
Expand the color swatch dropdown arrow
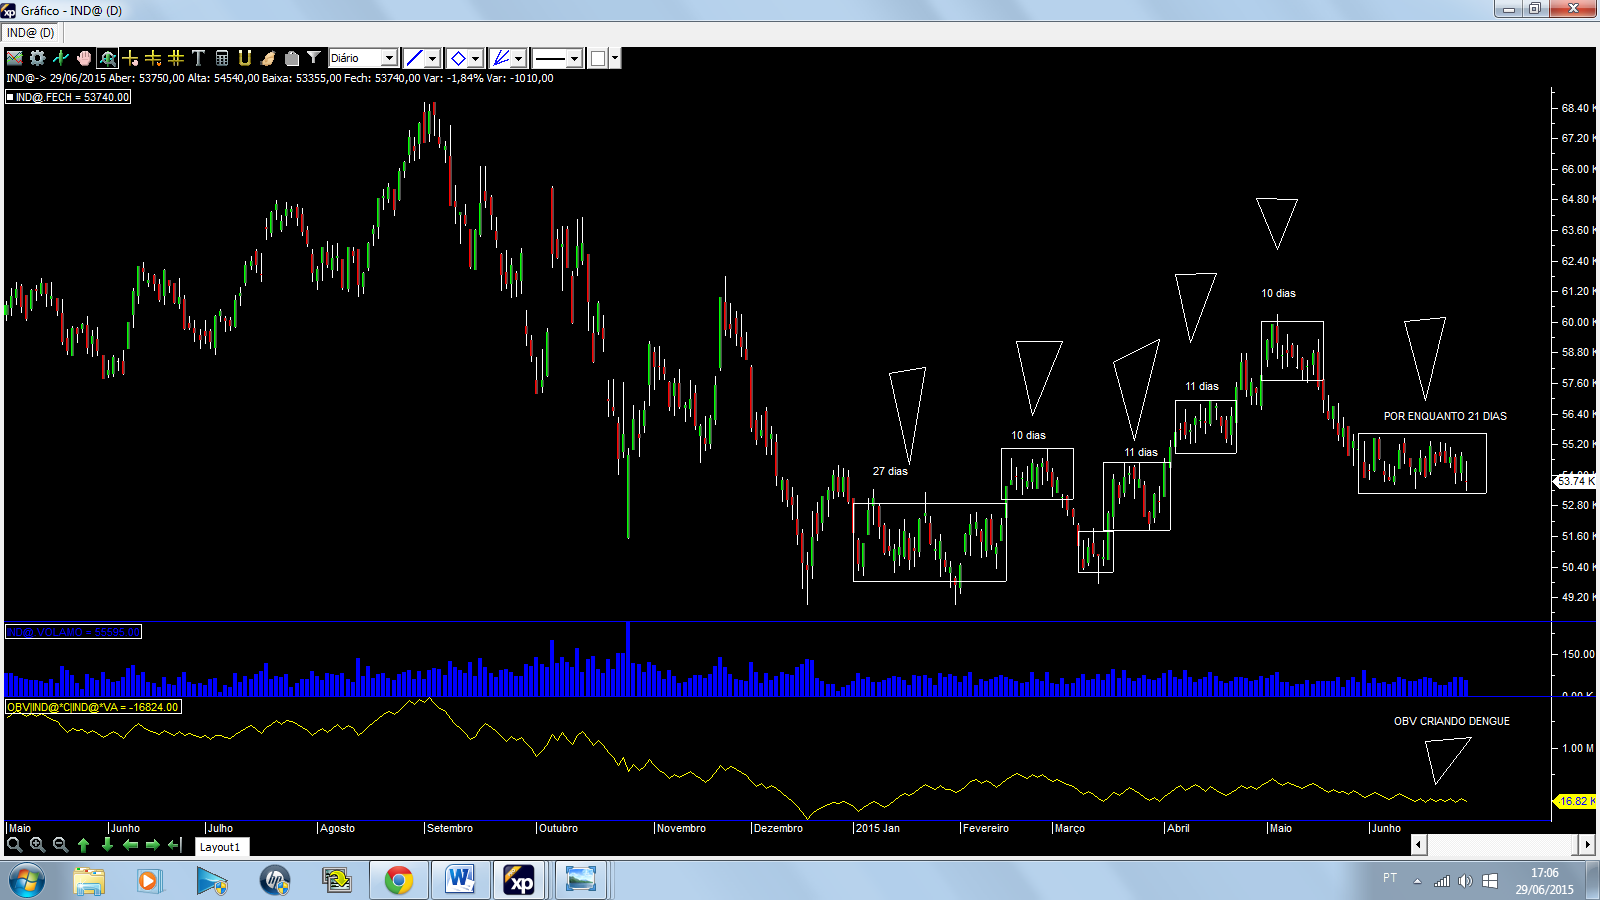click(x=615, y=58)
